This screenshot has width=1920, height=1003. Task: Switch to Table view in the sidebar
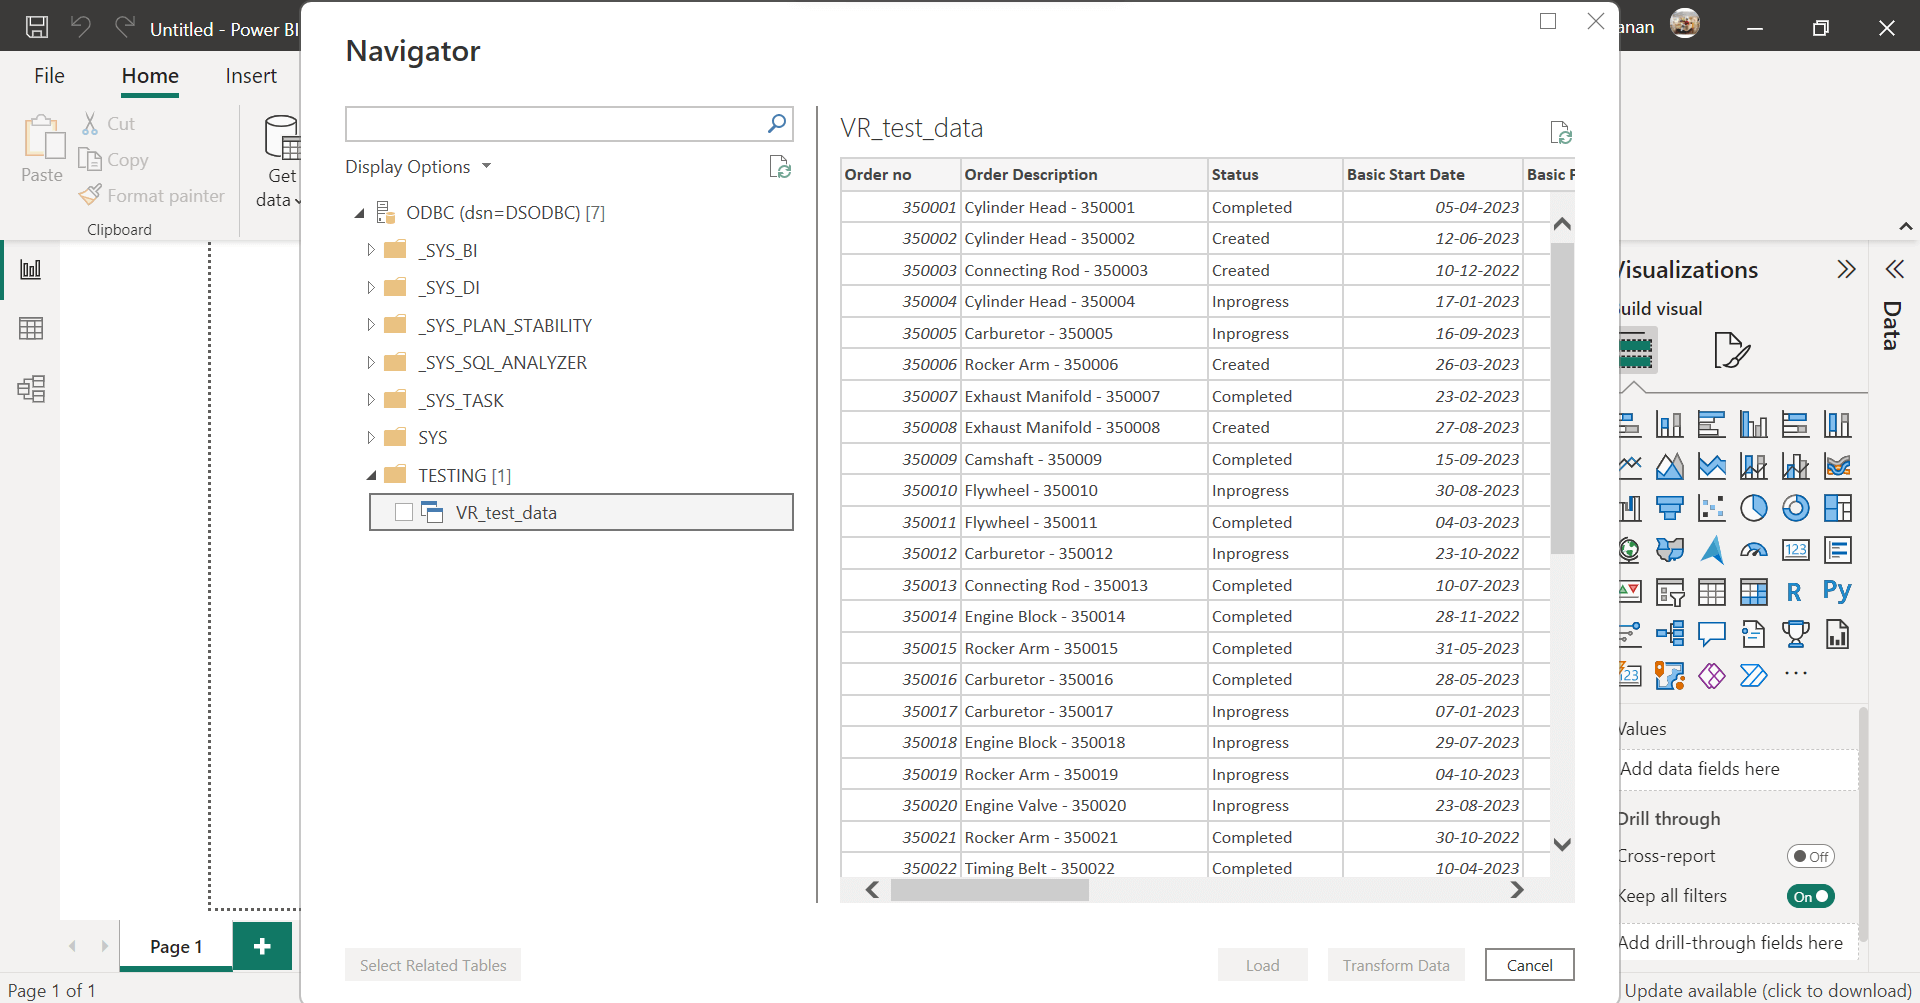point(31,328)
